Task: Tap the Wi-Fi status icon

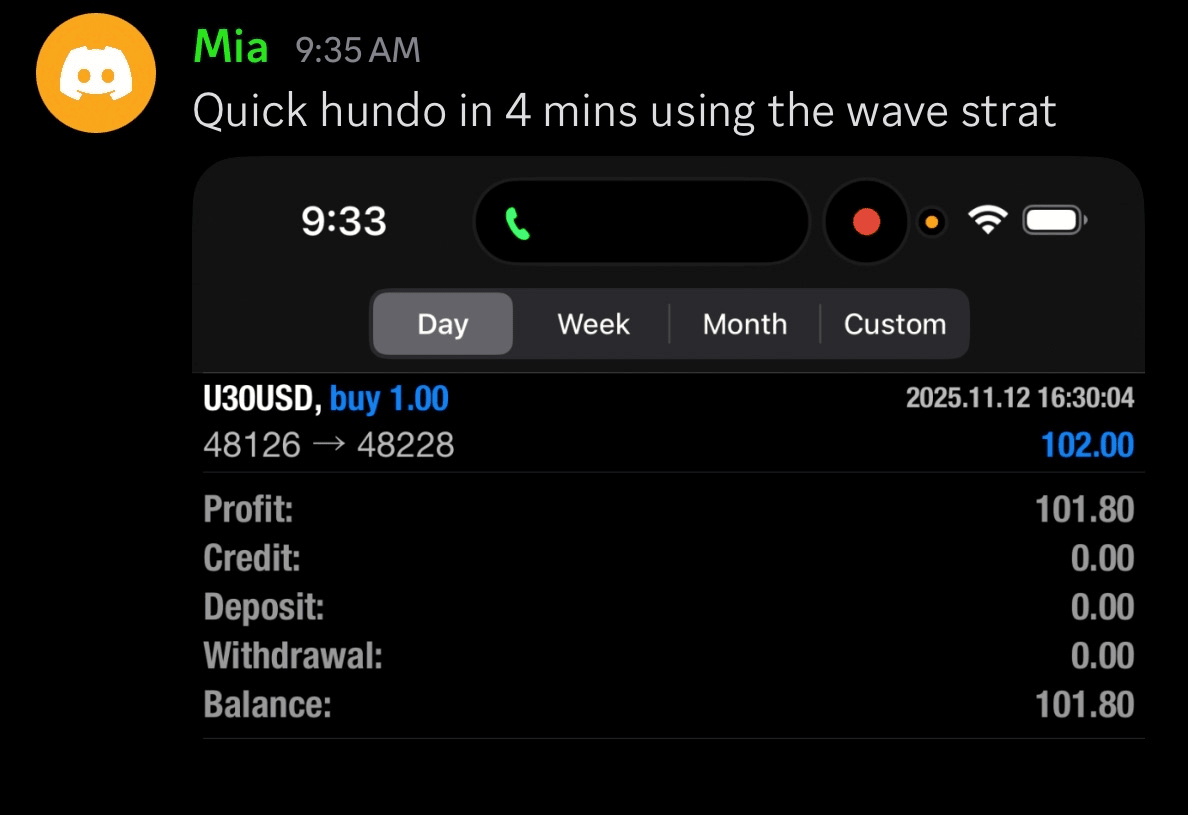Action: (x=987, y=221)
